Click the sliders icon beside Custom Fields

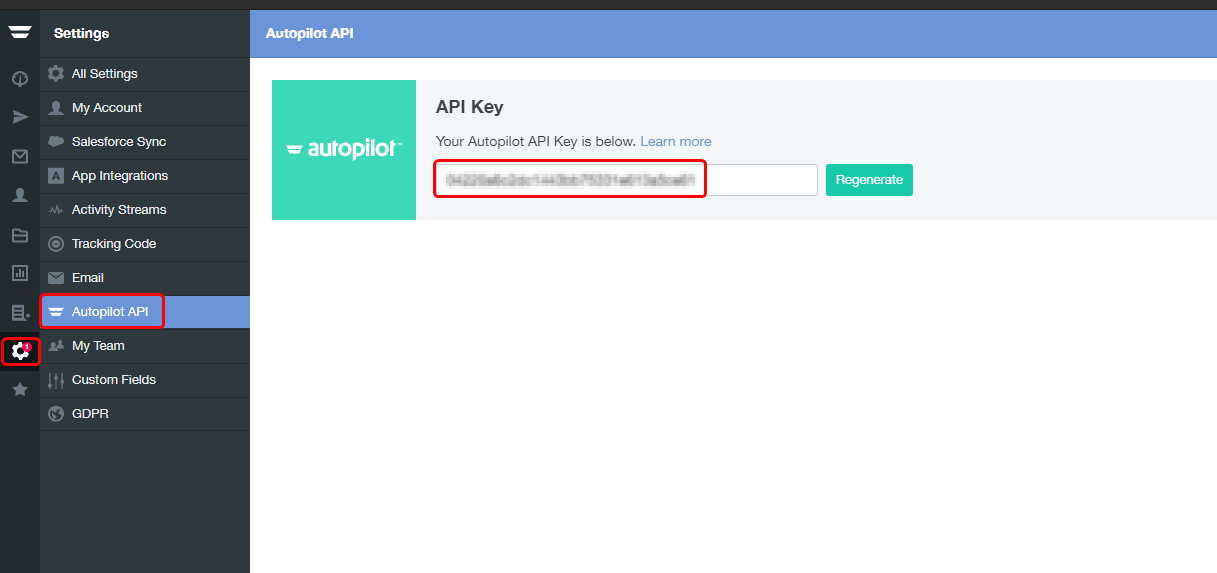56,380
